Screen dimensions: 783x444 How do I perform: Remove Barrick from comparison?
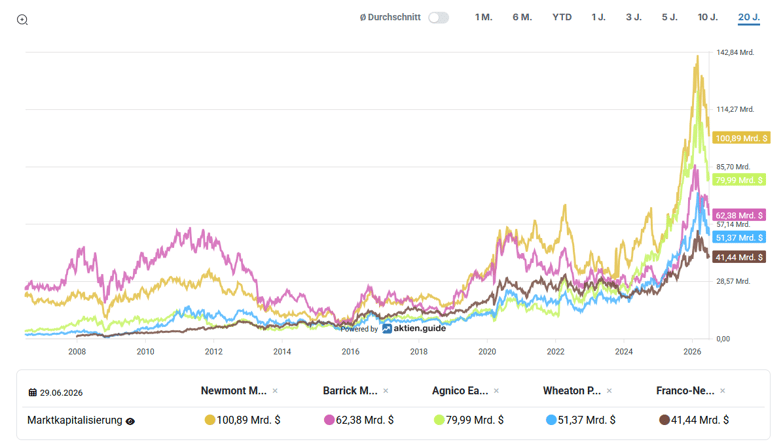coord(386,391)
